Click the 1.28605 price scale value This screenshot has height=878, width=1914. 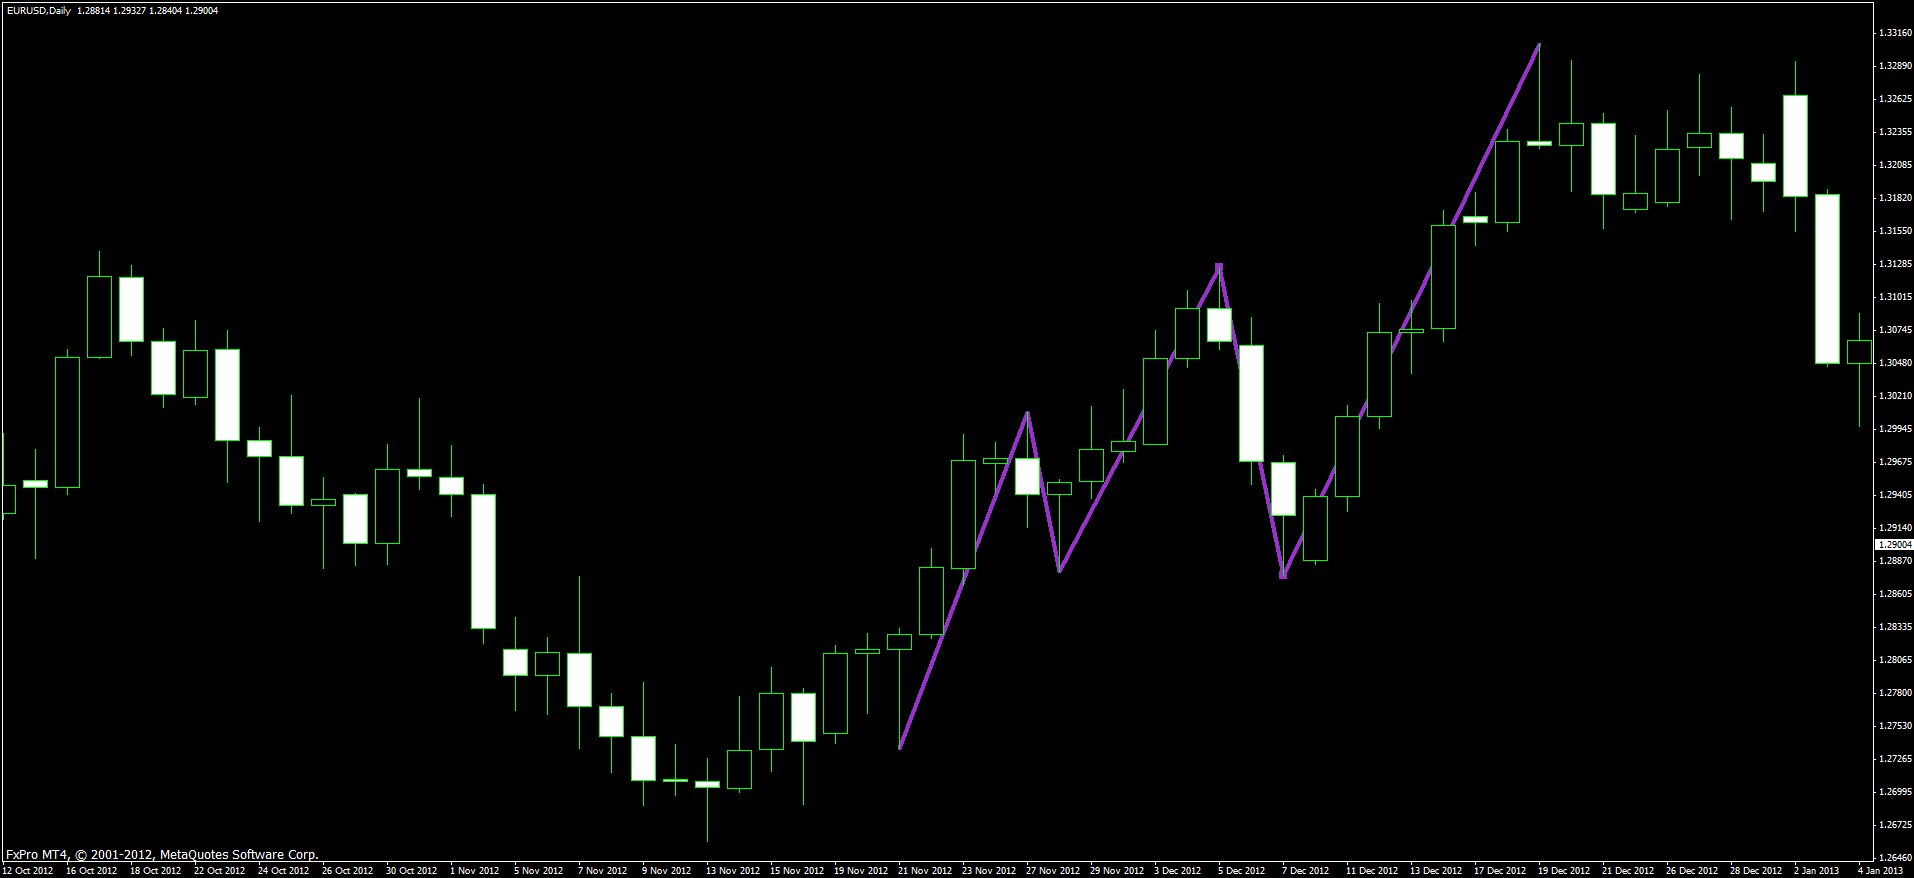pos(1895,594)
